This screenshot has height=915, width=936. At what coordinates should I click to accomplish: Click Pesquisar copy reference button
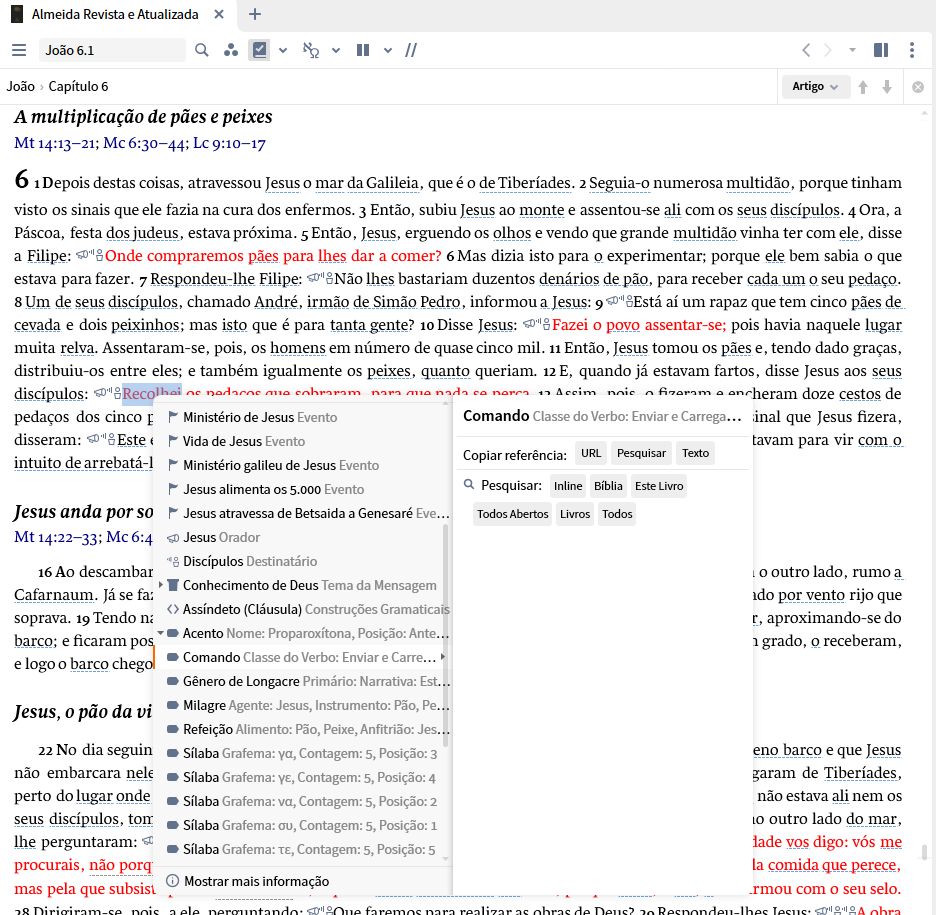tap(641, 453)
